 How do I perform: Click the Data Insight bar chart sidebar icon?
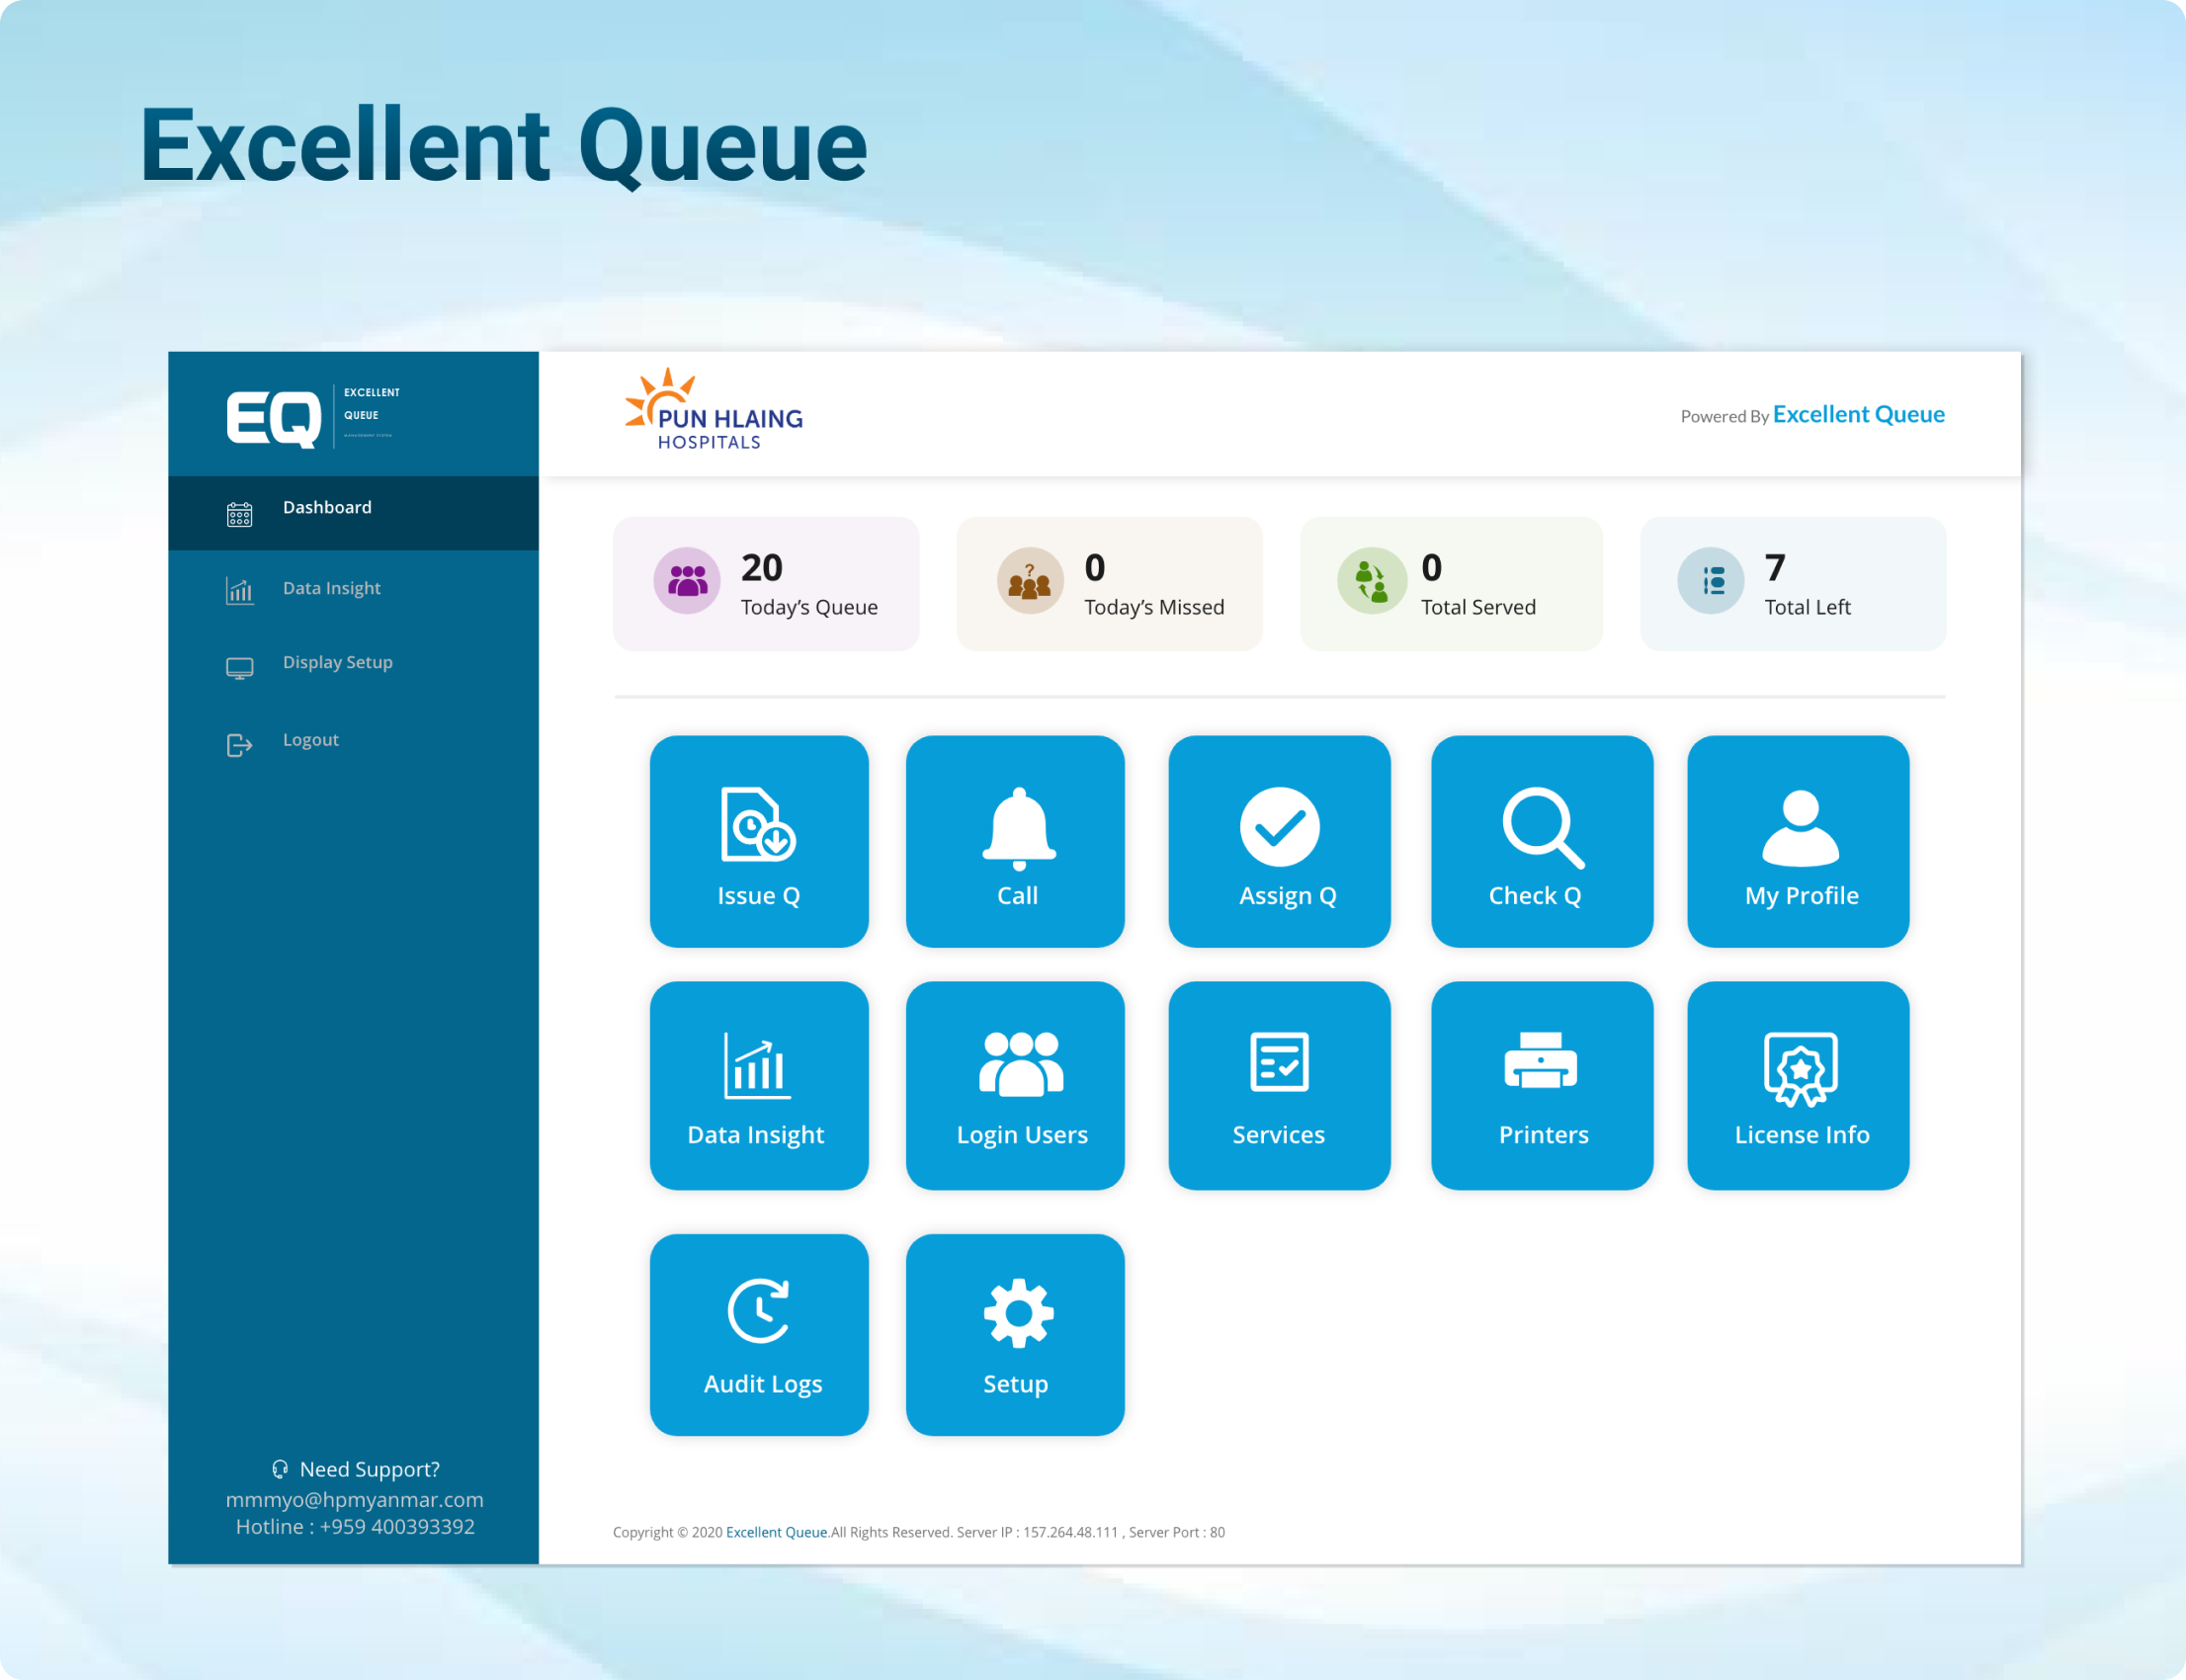click(x=239, y=591)
